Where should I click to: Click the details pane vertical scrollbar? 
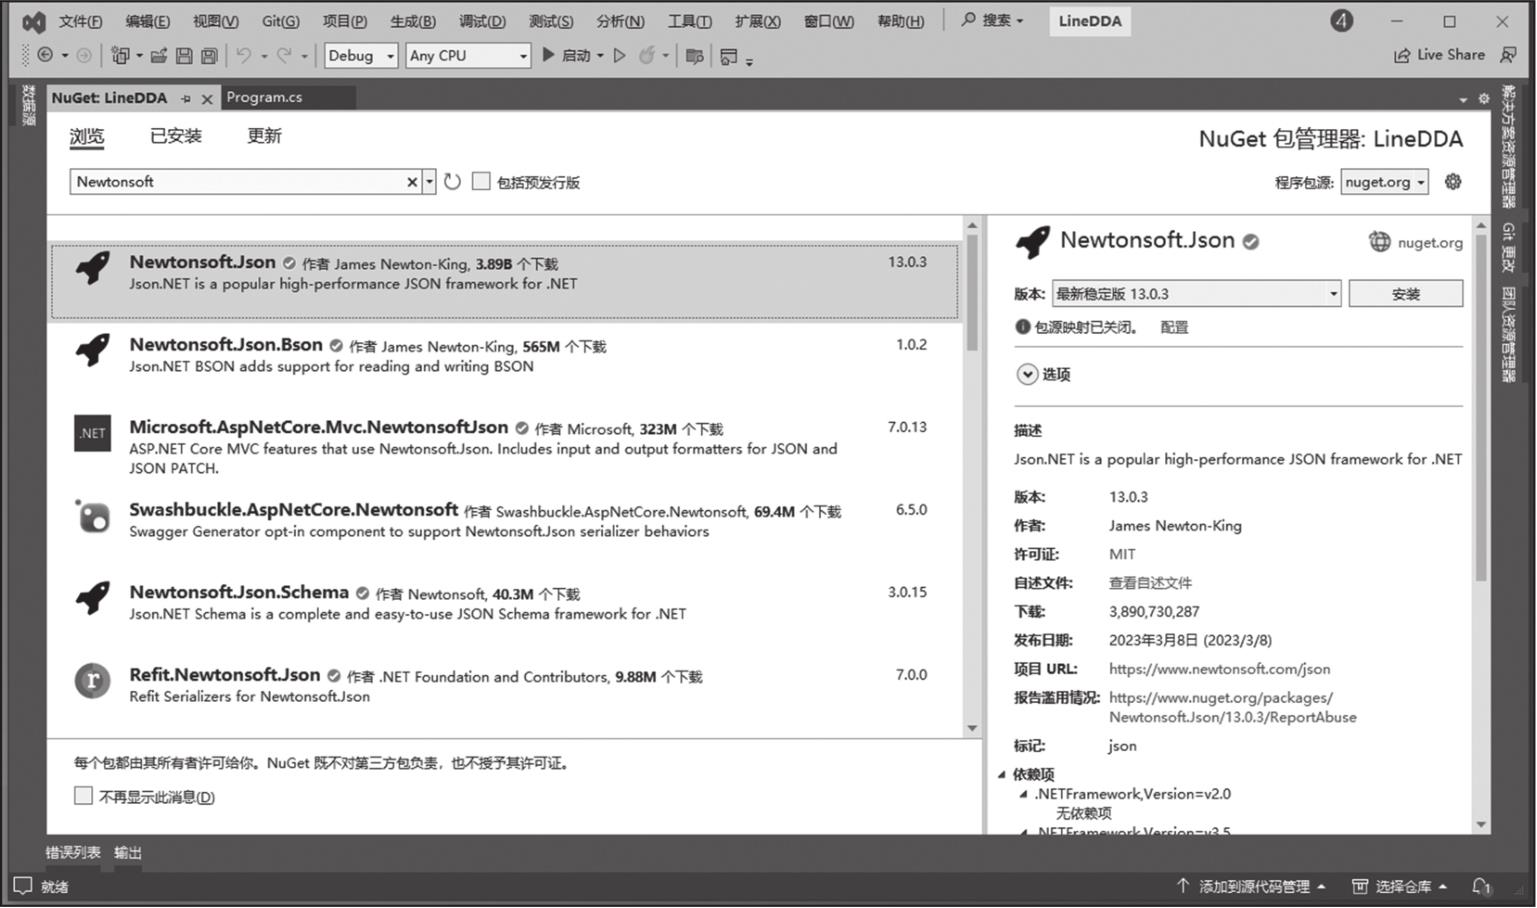[1481, 407]
